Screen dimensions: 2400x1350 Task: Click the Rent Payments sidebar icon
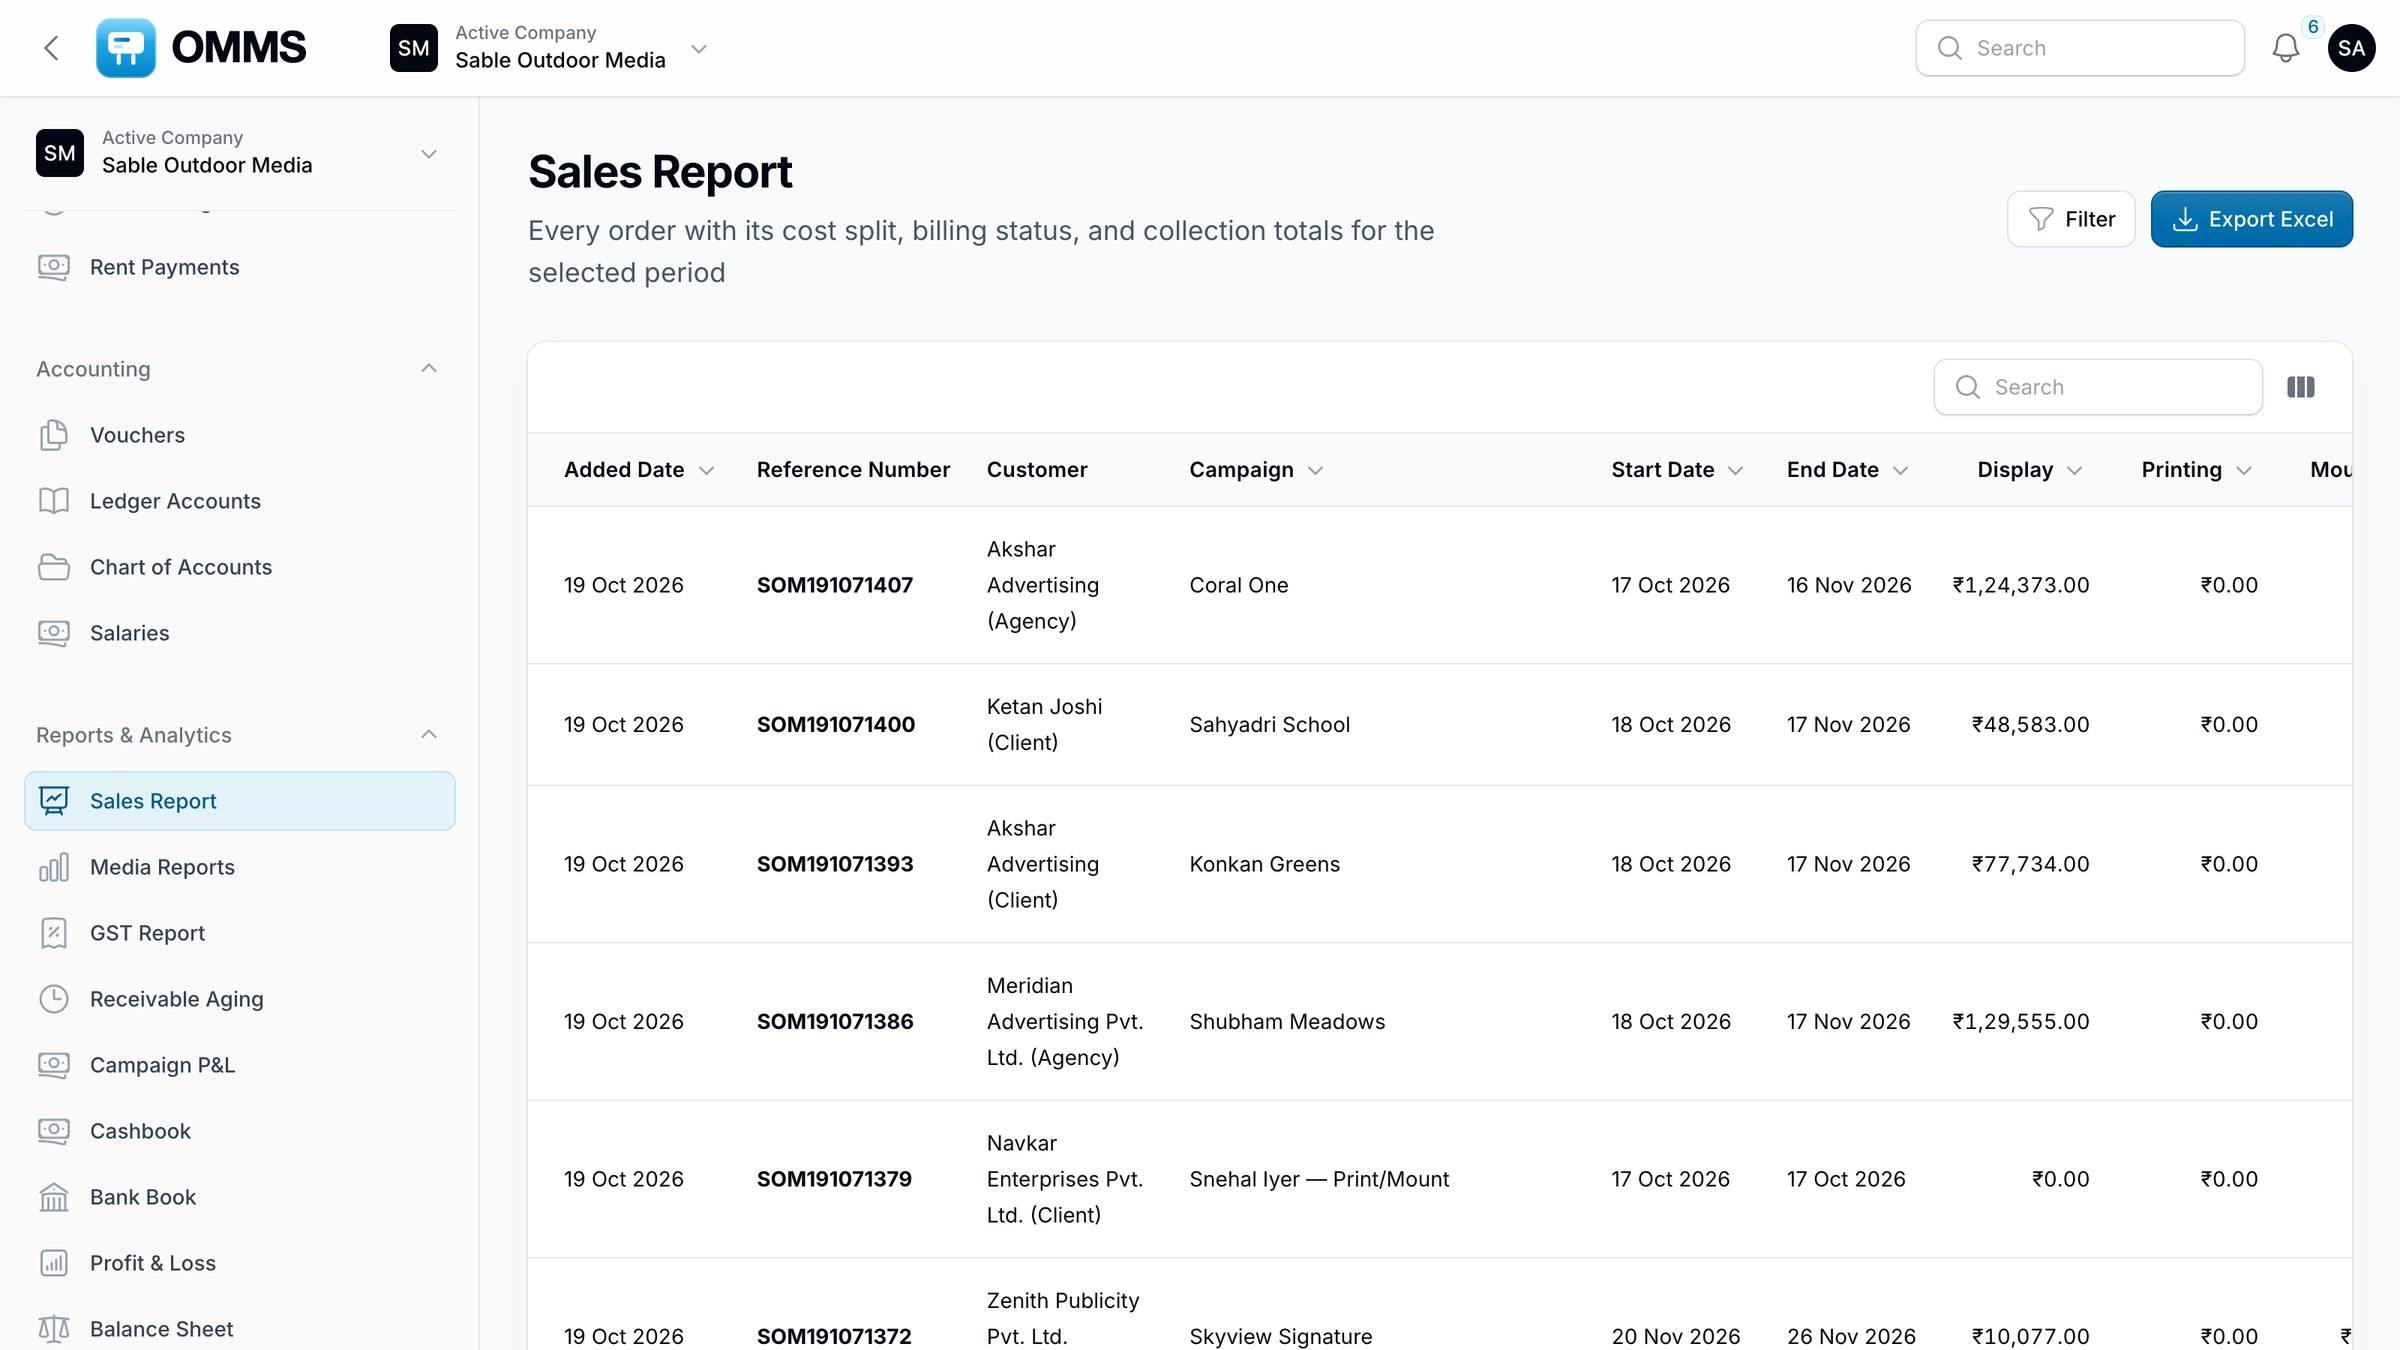coord(54,267)
